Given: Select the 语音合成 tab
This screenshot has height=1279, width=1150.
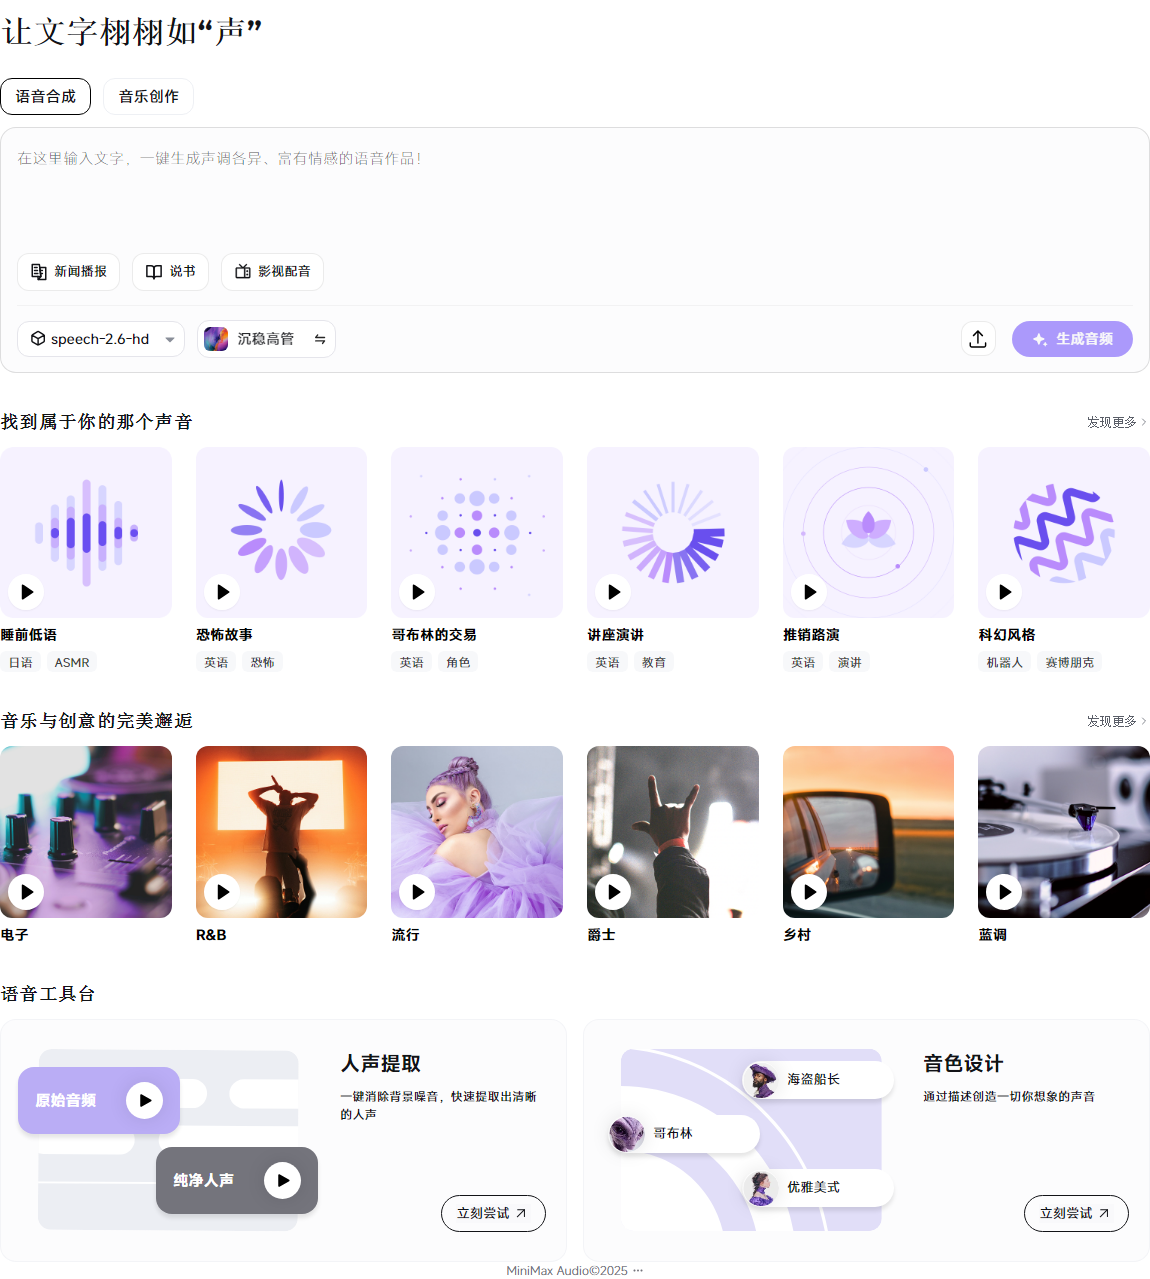Looking at the screenshot, I should point(46,97).
